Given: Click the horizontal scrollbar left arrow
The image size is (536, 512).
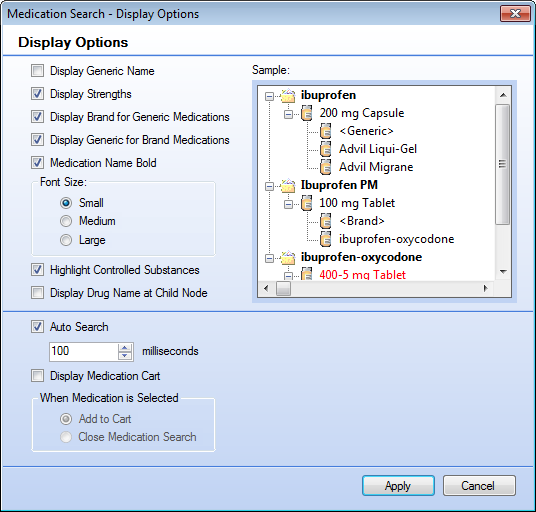Looking at the screenshot, I should (x=266, y=288).
